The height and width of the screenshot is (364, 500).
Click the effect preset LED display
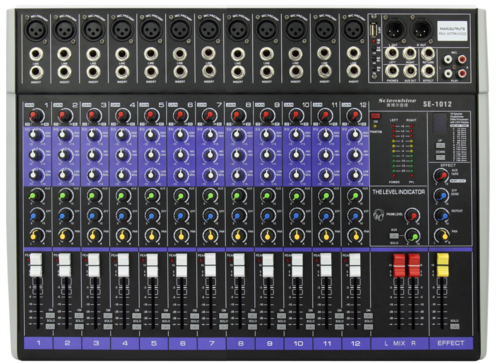[440, 124]
